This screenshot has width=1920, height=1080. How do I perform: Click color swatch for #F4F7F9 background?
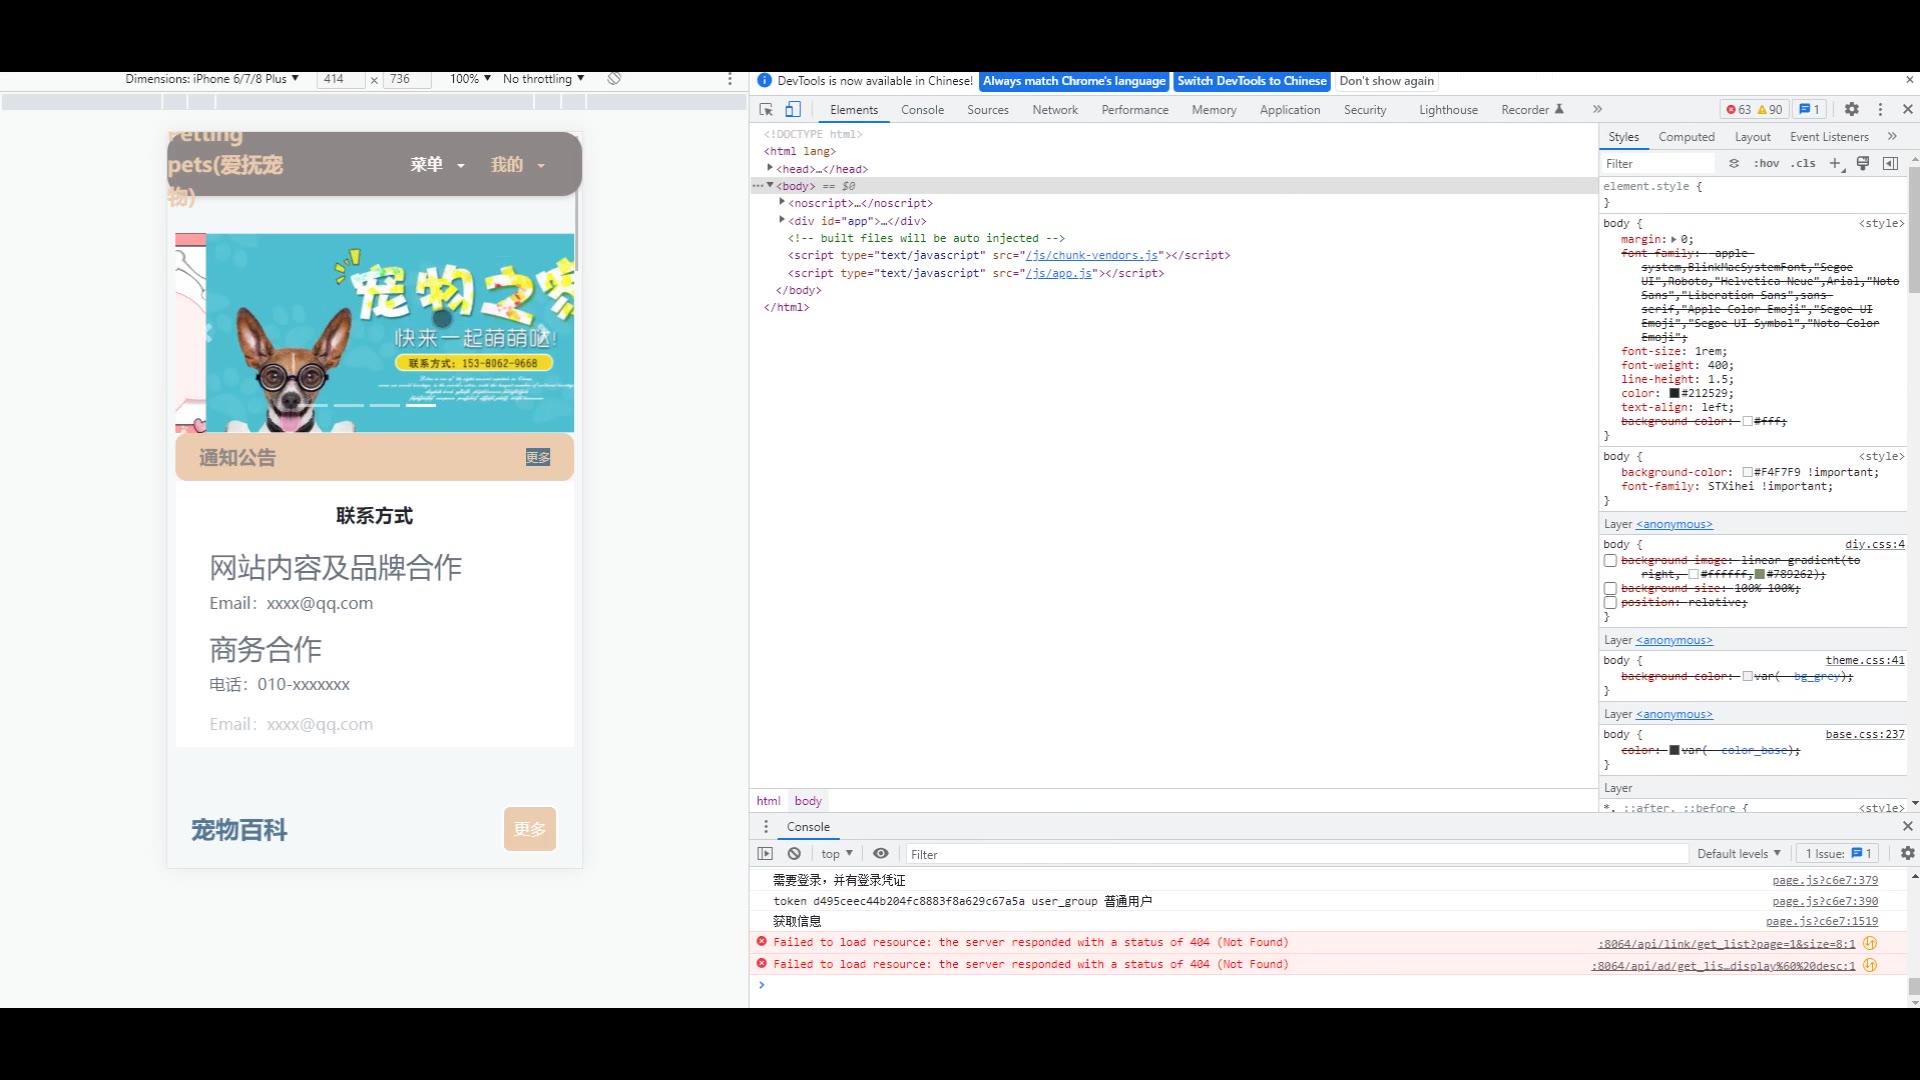tap(1747, 472)
